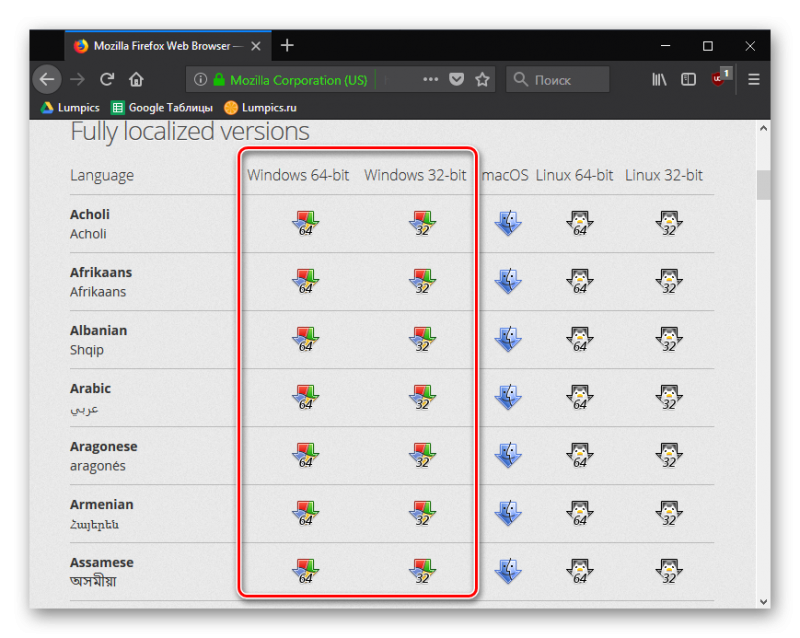This screenshot has height=638, width=800.
Task: Download Acholi Windows 64-bit installer
Action: click(x=305, y=224)
